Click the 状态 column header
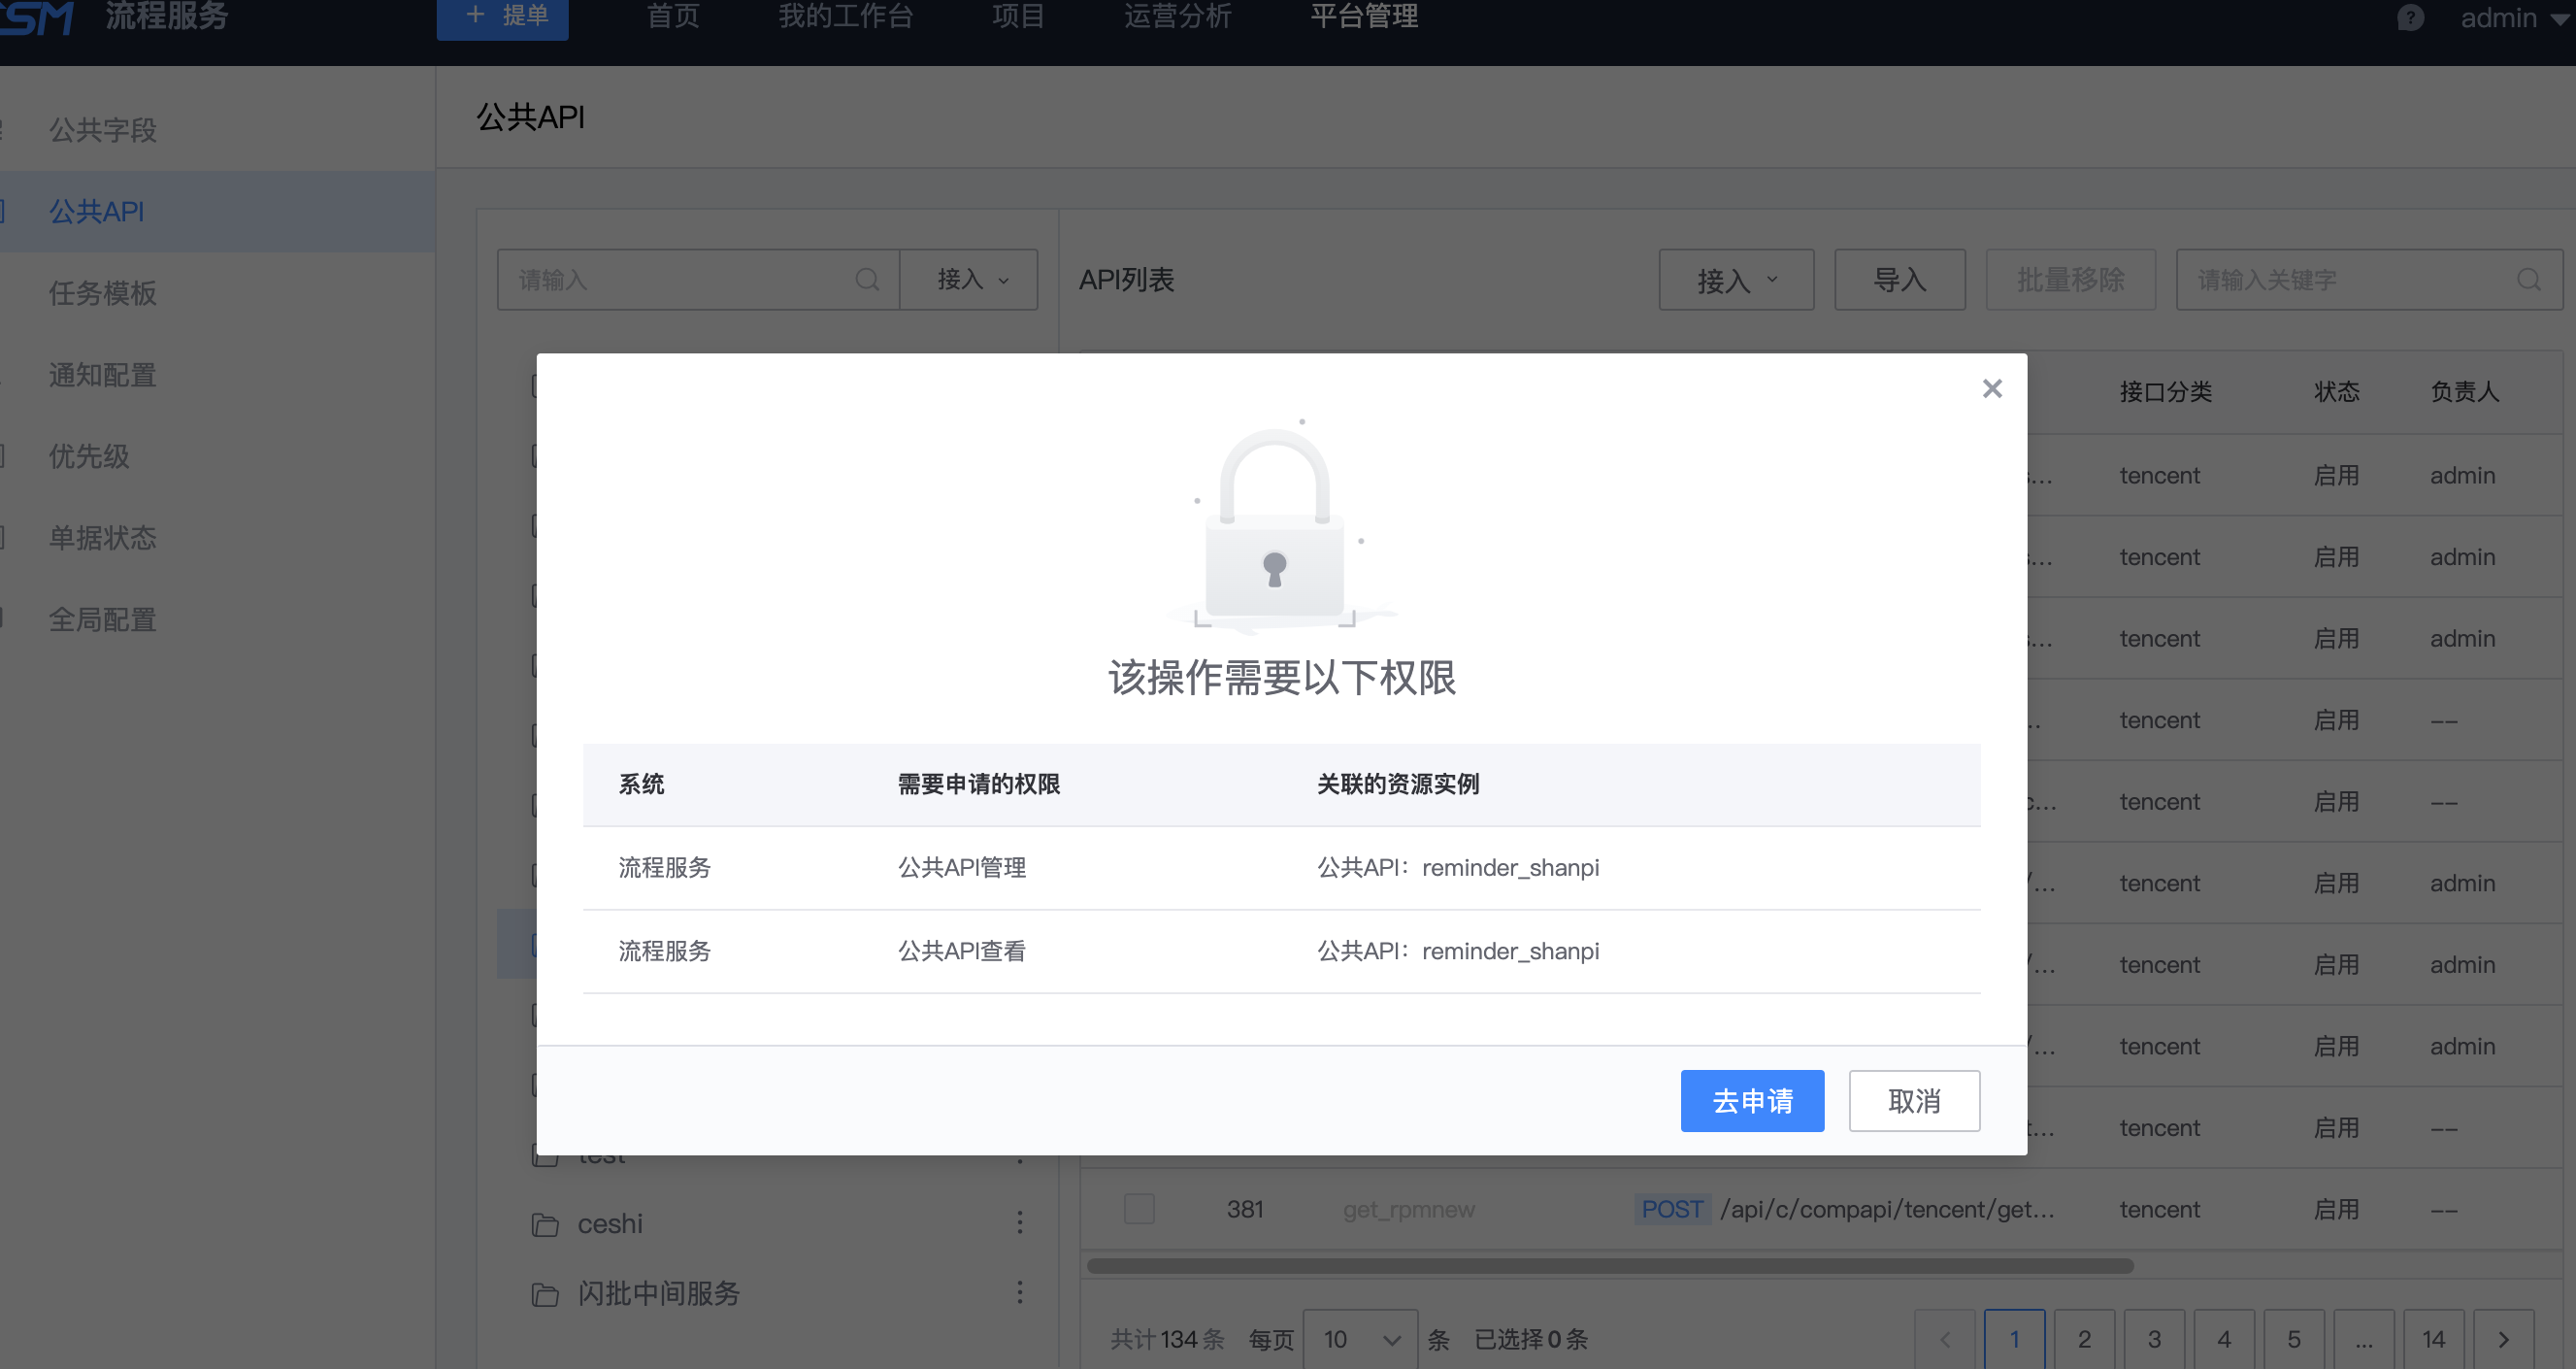The height and width of the screenshot is (1369, 2576). [2337, 392]
